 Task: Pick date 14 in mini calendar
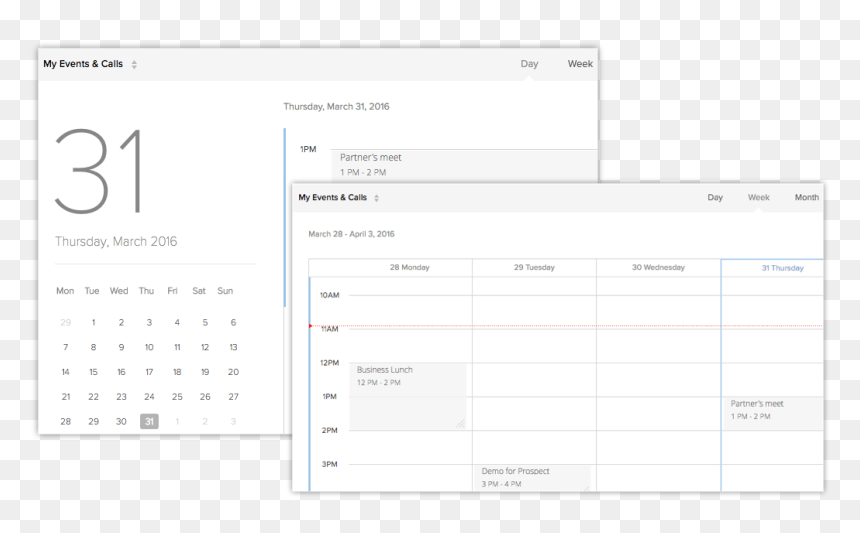pyautogui.click(x=66, y=372)
